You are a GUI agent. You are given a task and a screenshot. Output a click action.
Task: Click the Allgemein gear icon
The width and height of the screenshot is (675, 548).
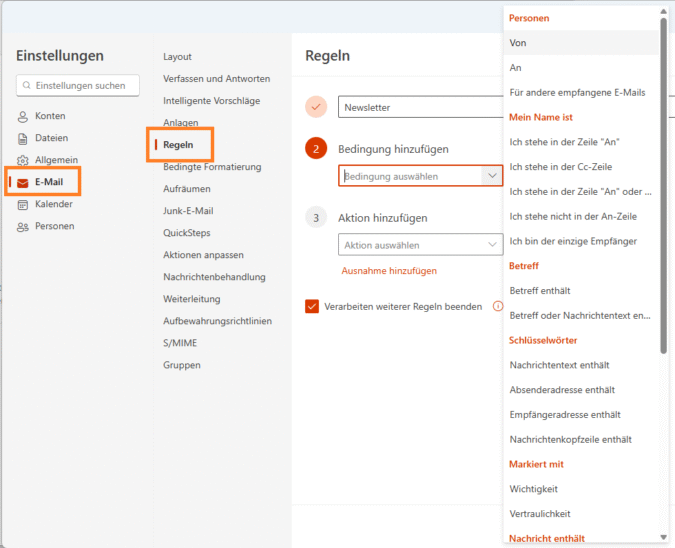[23, 160]
